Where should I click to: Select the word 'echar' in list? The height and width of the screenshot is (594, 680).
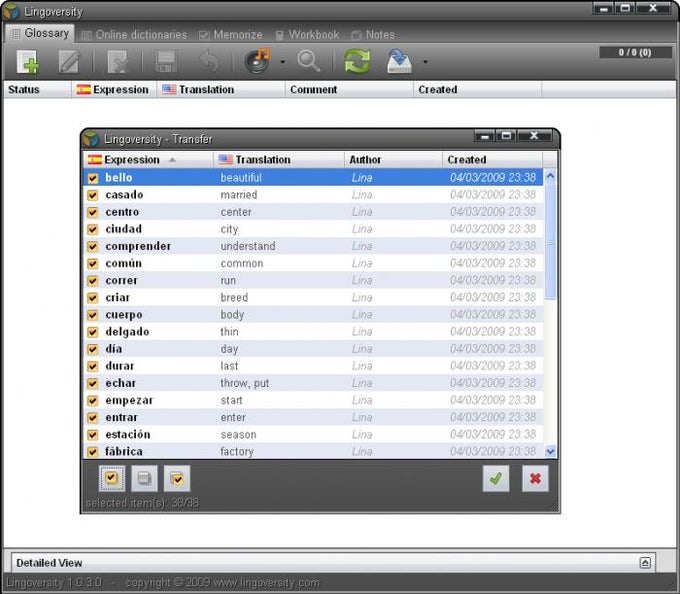[121, 383]
